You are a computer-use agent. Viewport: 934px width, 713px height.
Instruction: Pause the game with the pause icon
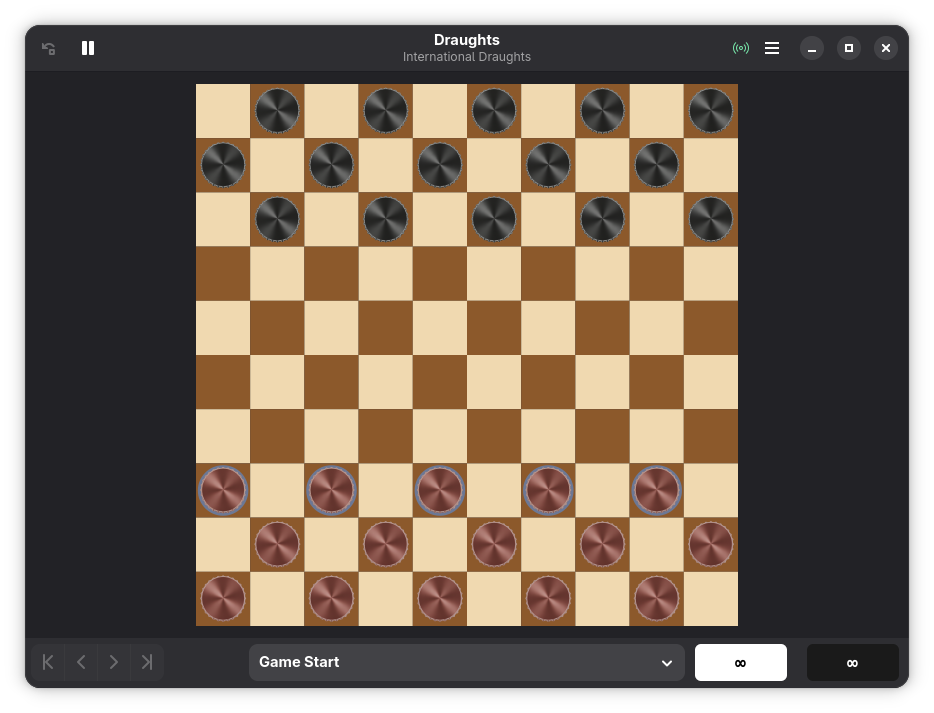click(88, 48)
